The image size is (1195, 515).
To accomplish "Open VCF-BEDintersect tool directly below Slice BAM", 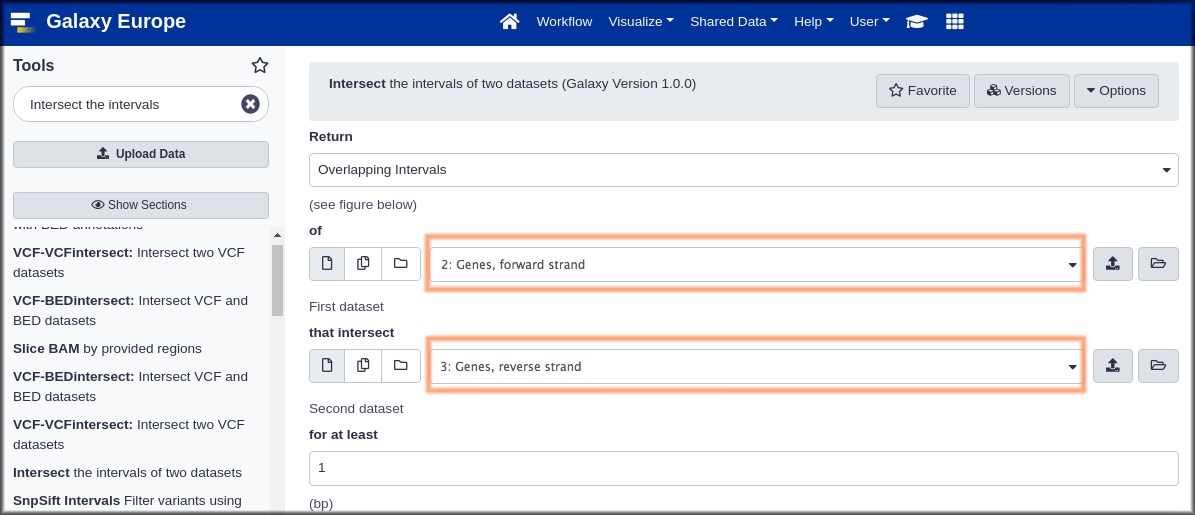I will tap(130, 386).
